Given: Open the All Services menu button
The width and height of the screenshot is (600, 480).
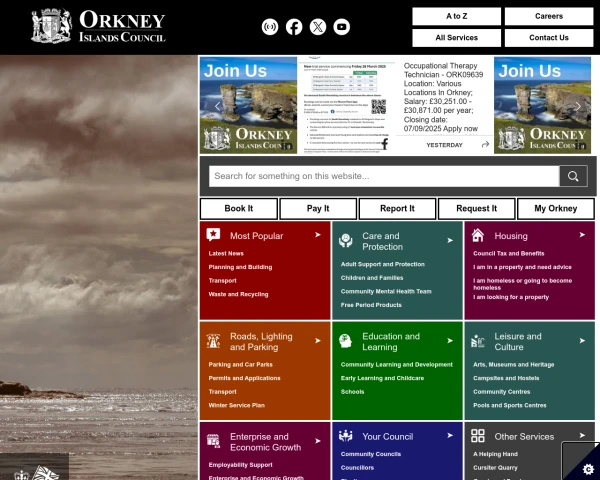Looking at the screenshot, I should pyautogui.click(x=457, y=38).
